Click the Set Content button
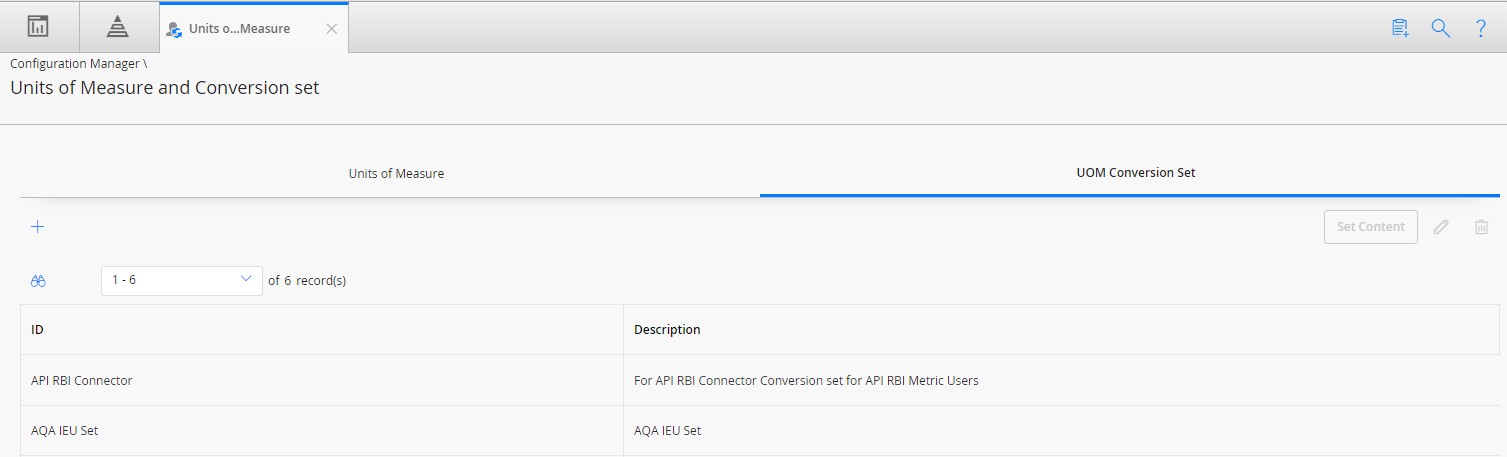 (1371, 227)
